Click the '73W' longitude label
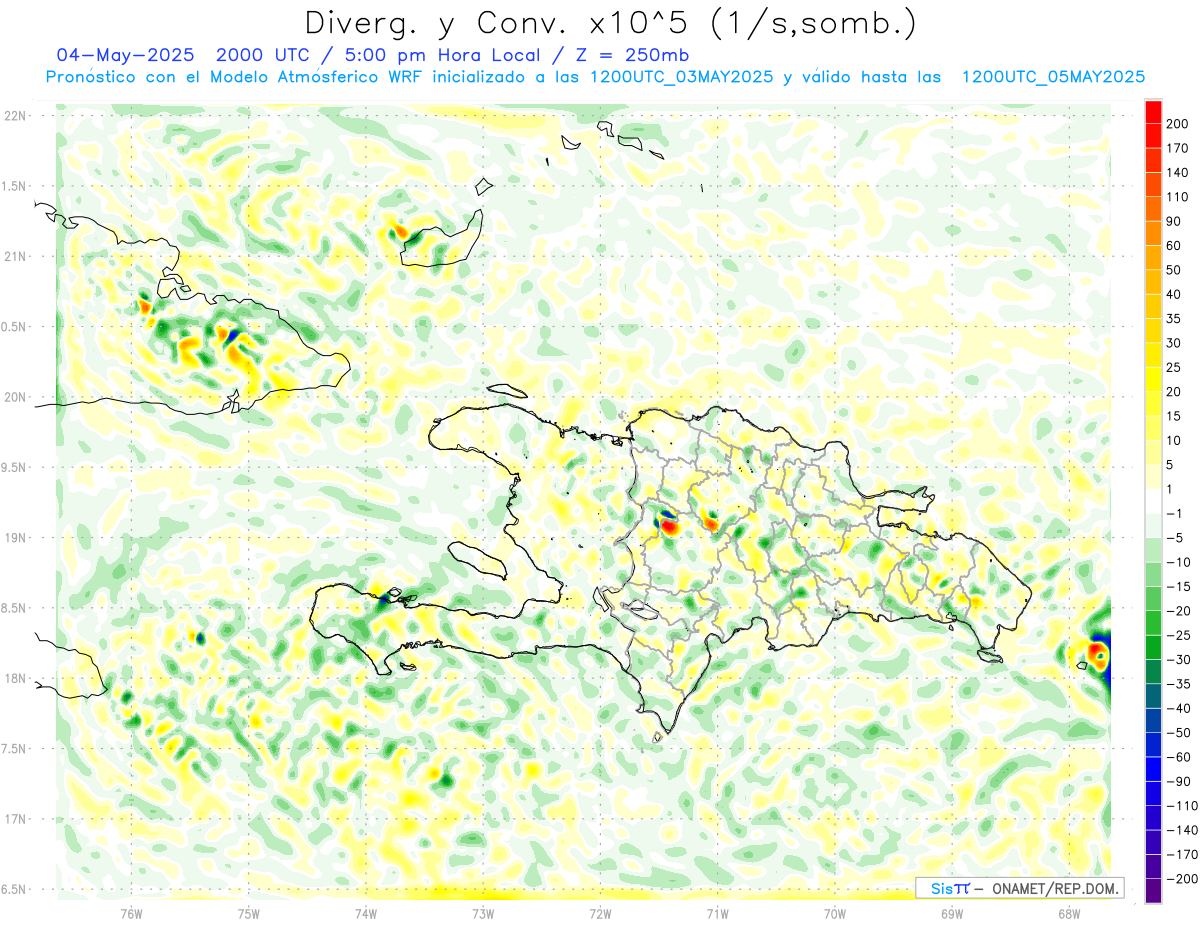 click(483, 914)
